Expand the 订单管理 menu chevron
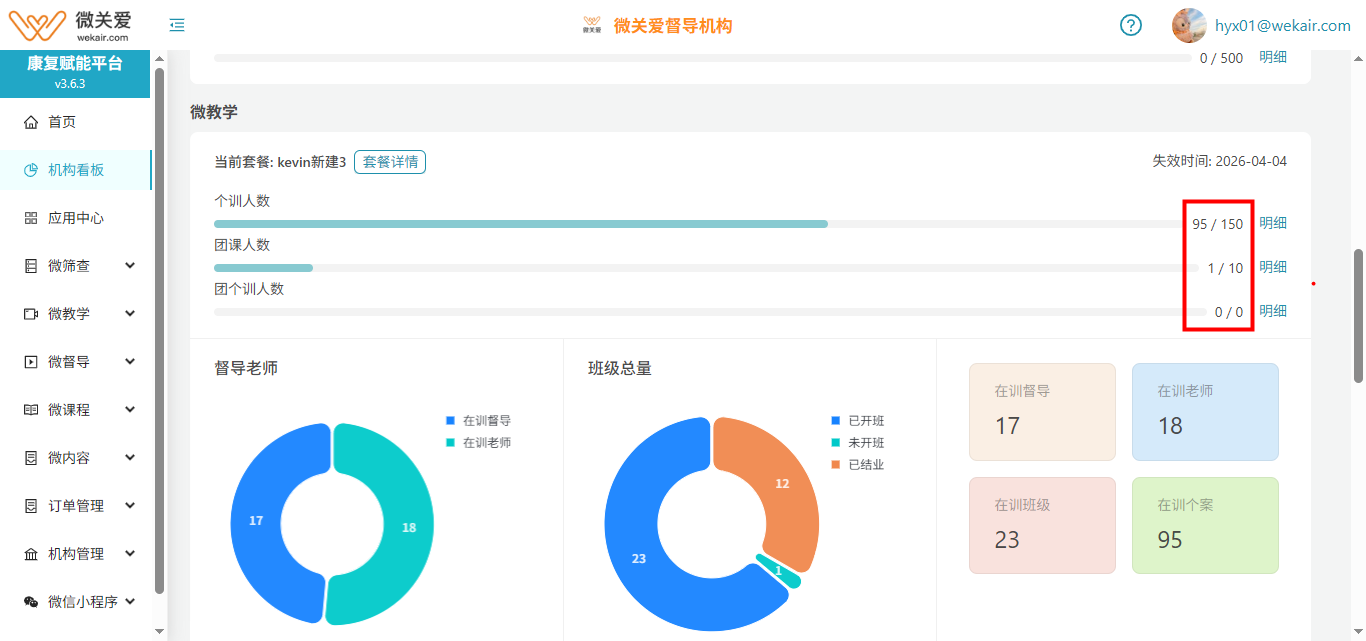The width and height of the screenshot is (1366, 641). [x=130, y=506]
